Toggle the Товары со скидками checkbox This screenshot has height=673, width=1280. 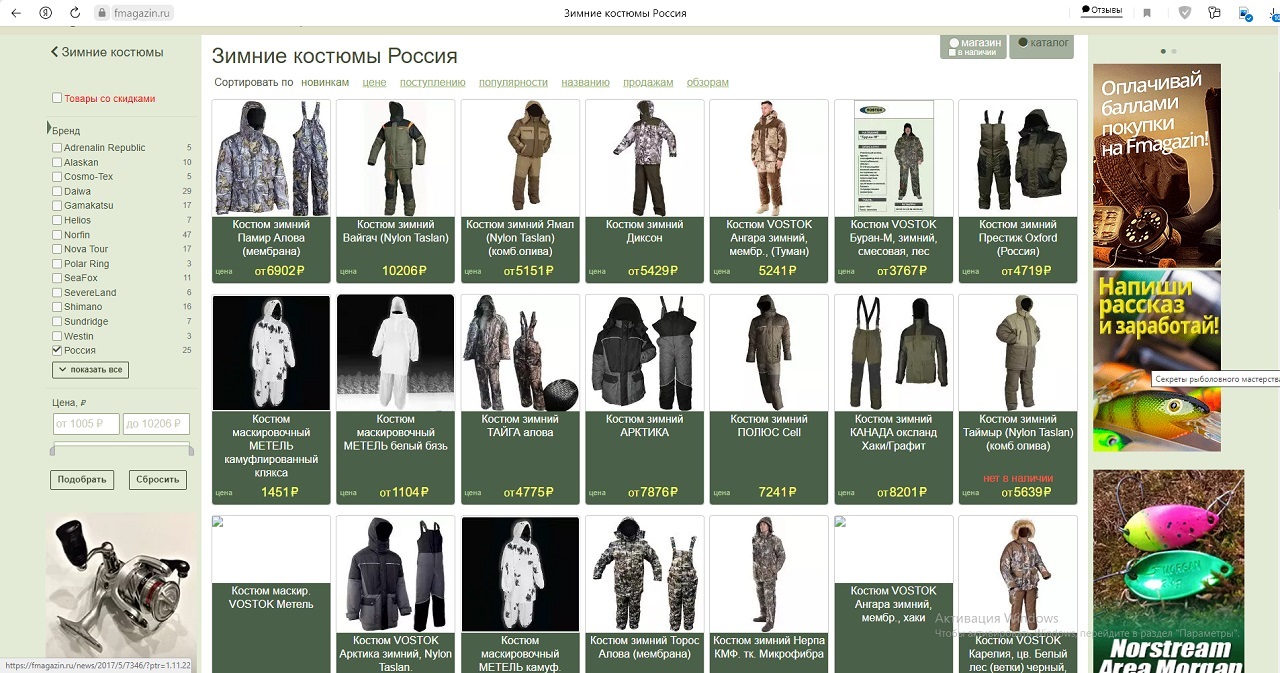pos(57,98)
